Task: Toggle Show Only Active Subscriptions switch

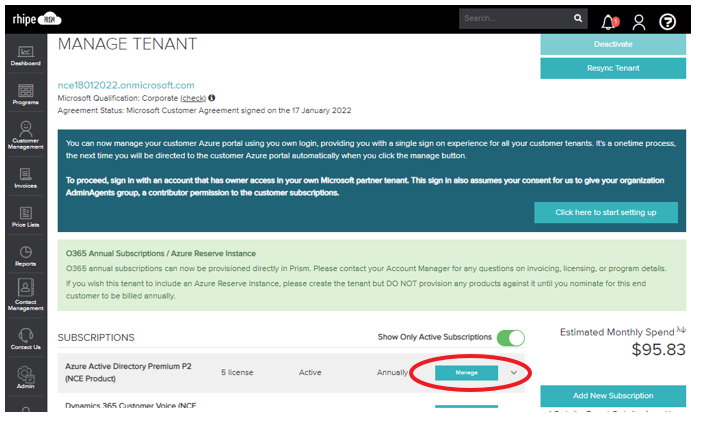Action: 511,338
